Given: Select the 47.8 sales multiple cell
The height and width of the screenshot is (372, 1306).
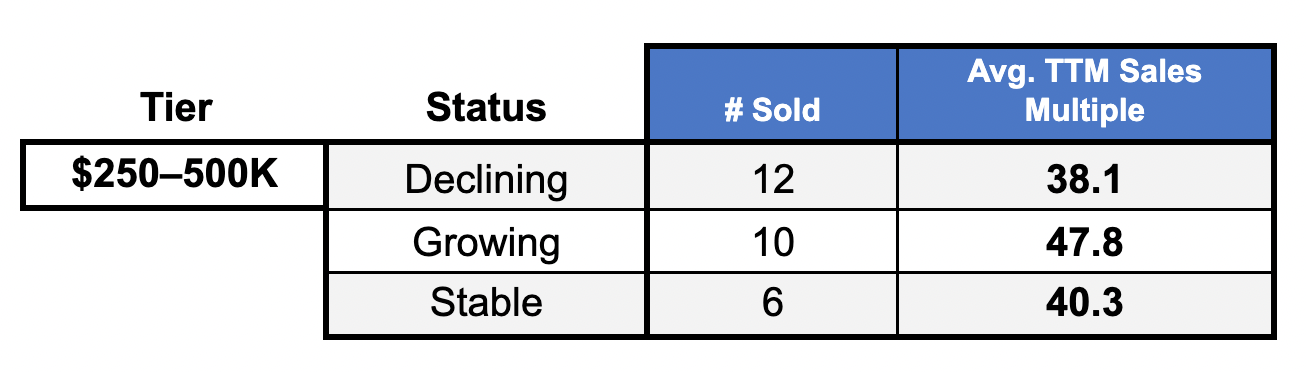Looking at the screenshot, I should point(1085,242).
